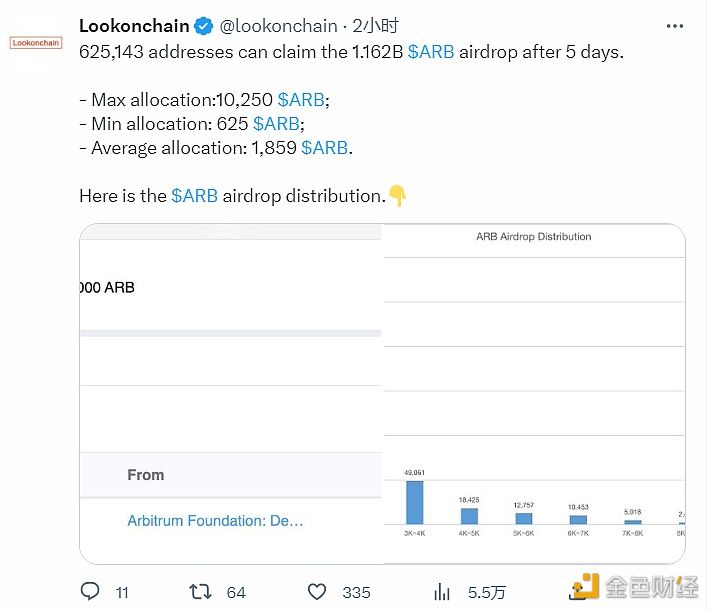Open the Lookonchain profile avatar
The height and width of the screenshot is (610, 710).
[x=36, y=43]
